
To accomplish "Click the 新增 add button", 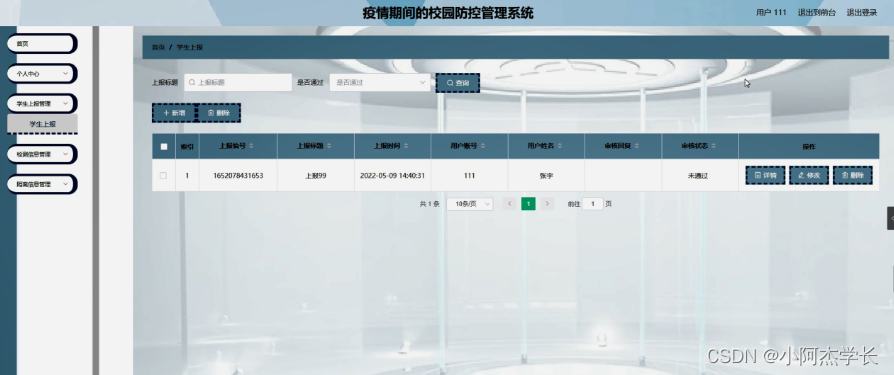I will 174,113.
